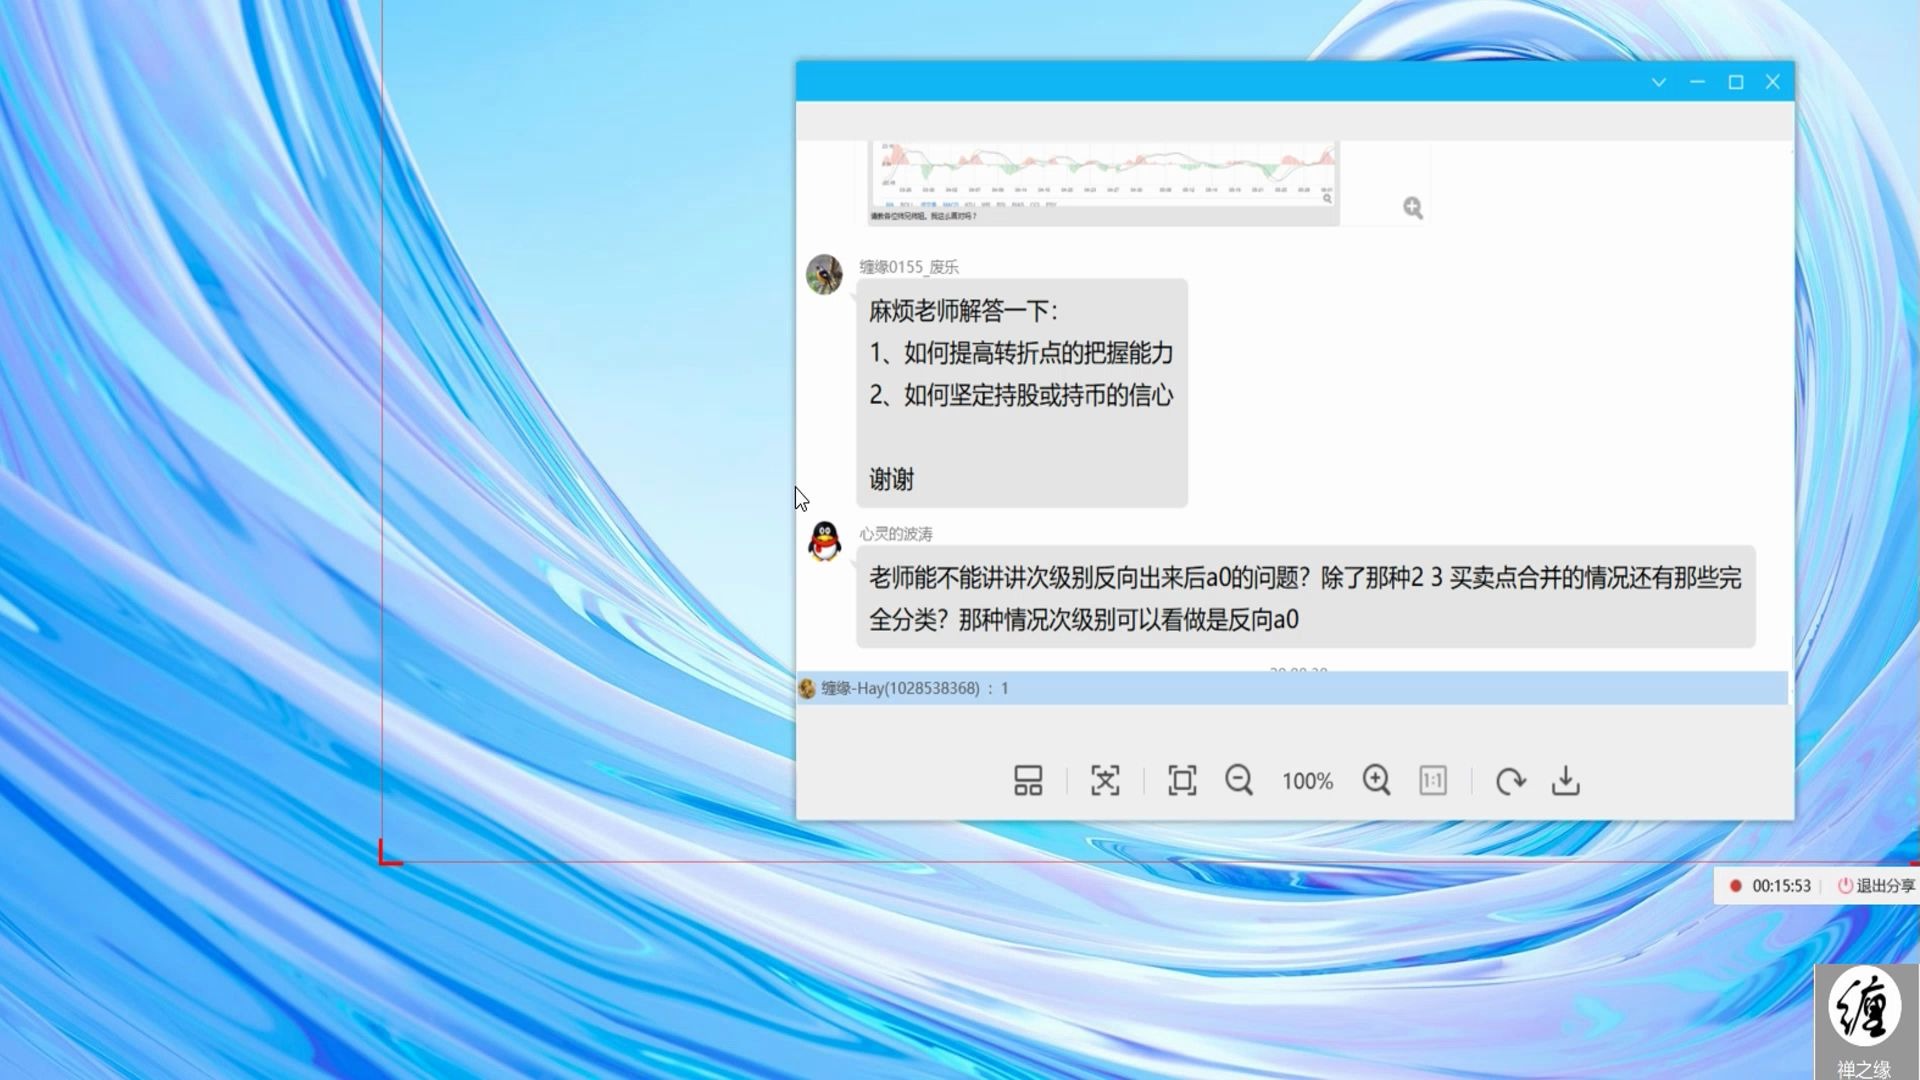The image size is (1920, 1080).
Task: Click the text recognition scan icon
Action: point(1105,780)
